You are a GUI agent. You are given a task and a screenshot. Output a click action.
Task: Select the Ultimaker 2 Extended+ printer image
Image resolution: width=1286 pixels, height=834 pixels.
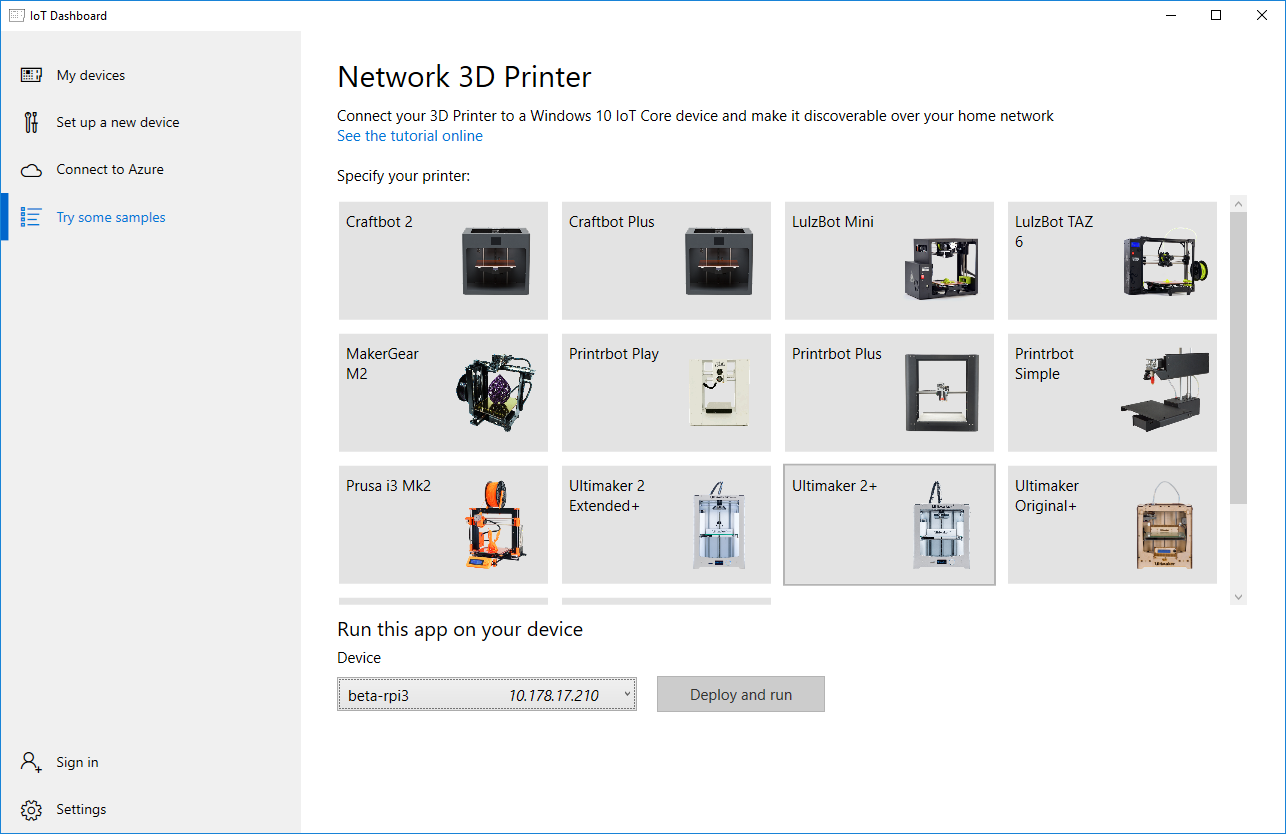tap(720, 526)
